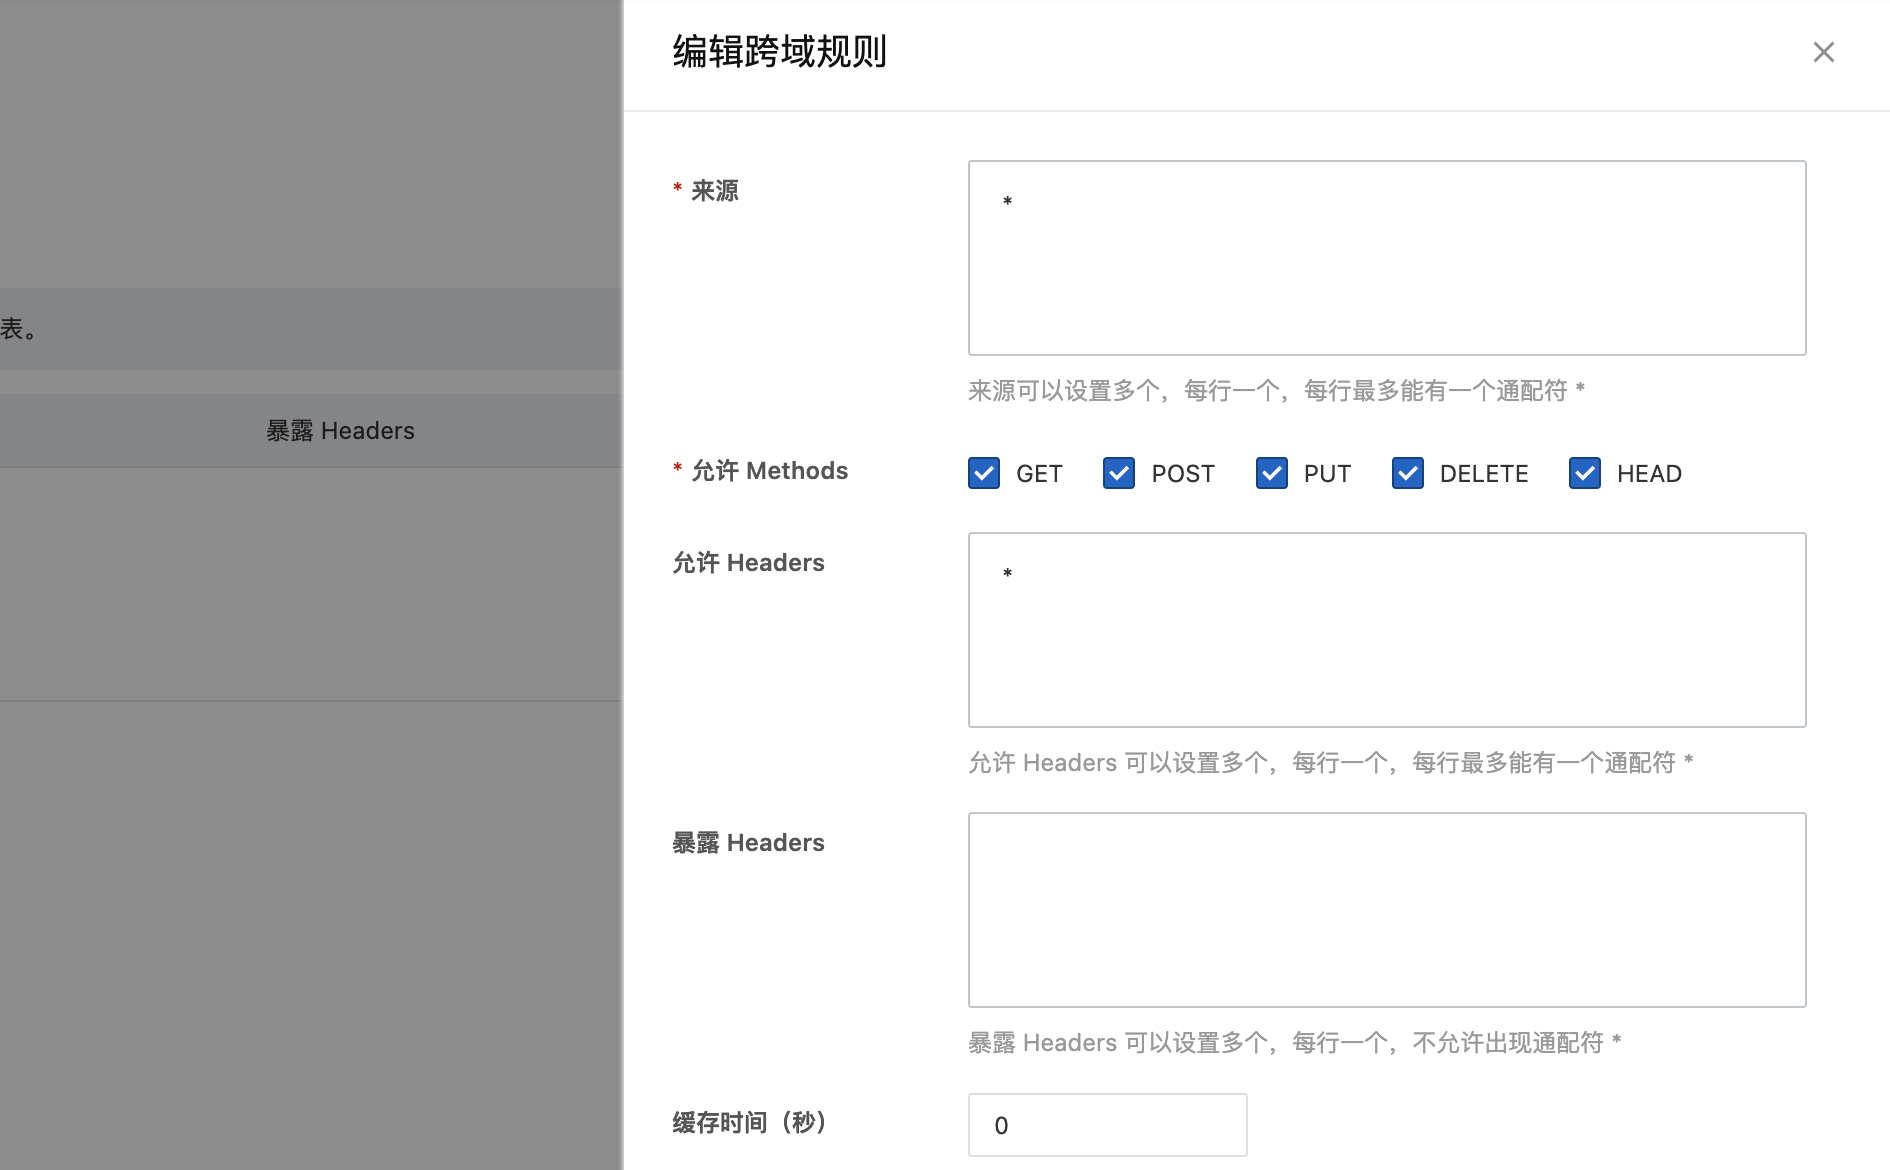Click the 缓存时间（秒）form label
Screen dimensions: 1890x1170
tap(750, 1123)
